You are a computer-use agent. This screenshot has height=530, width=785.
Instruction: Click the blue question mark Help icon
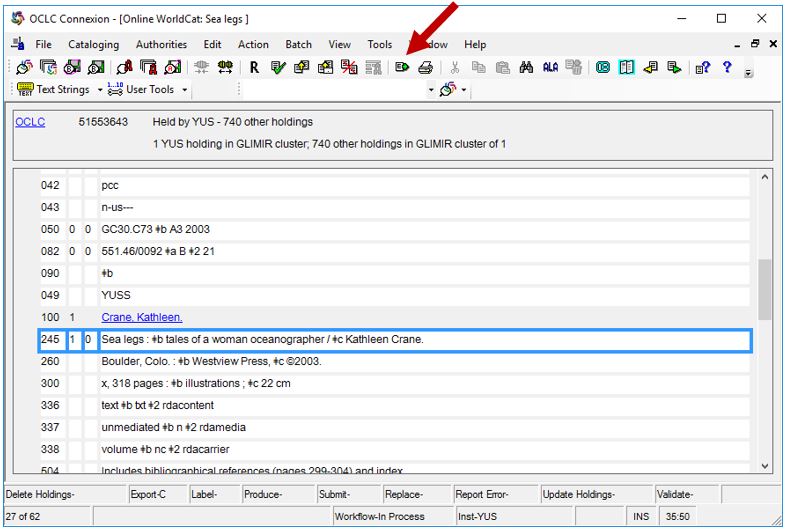coord(727,67)
